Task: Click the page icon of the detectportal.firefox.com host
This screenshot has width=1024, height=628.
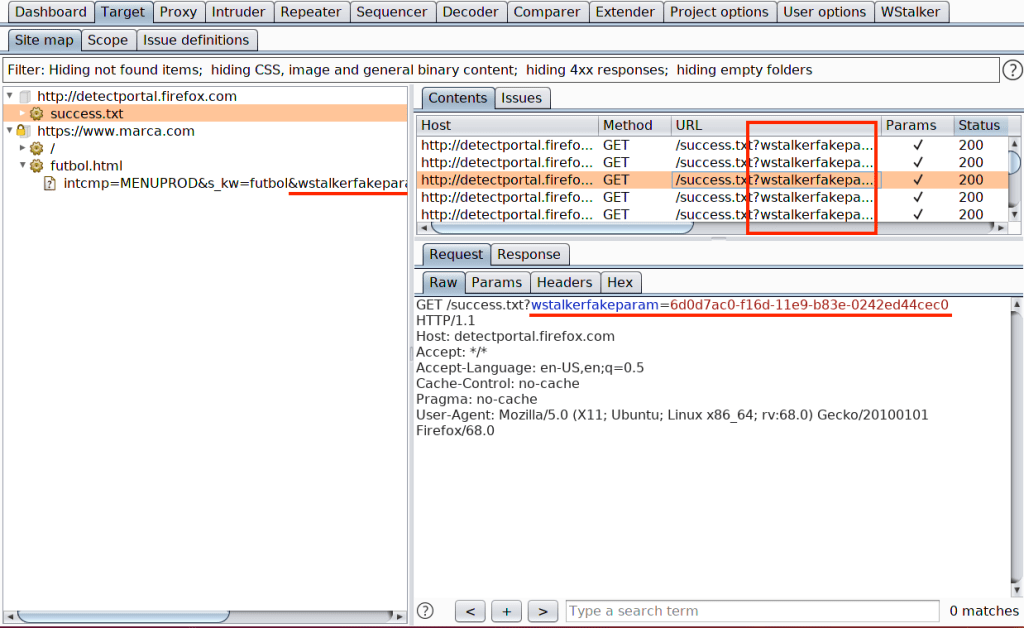Action: click(x=25, y=97)
